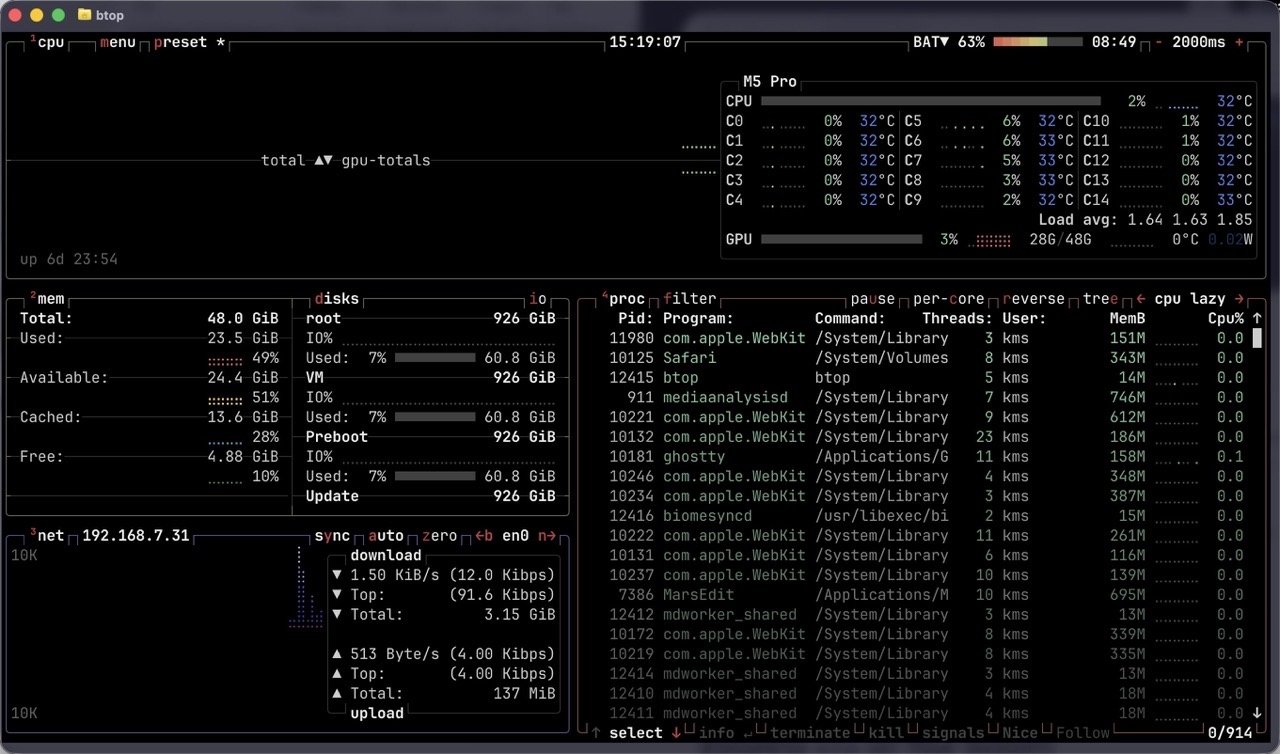1280x754 pixels.
Task: Increase update interval with plus sign
Action: (x=1240, y=43)
